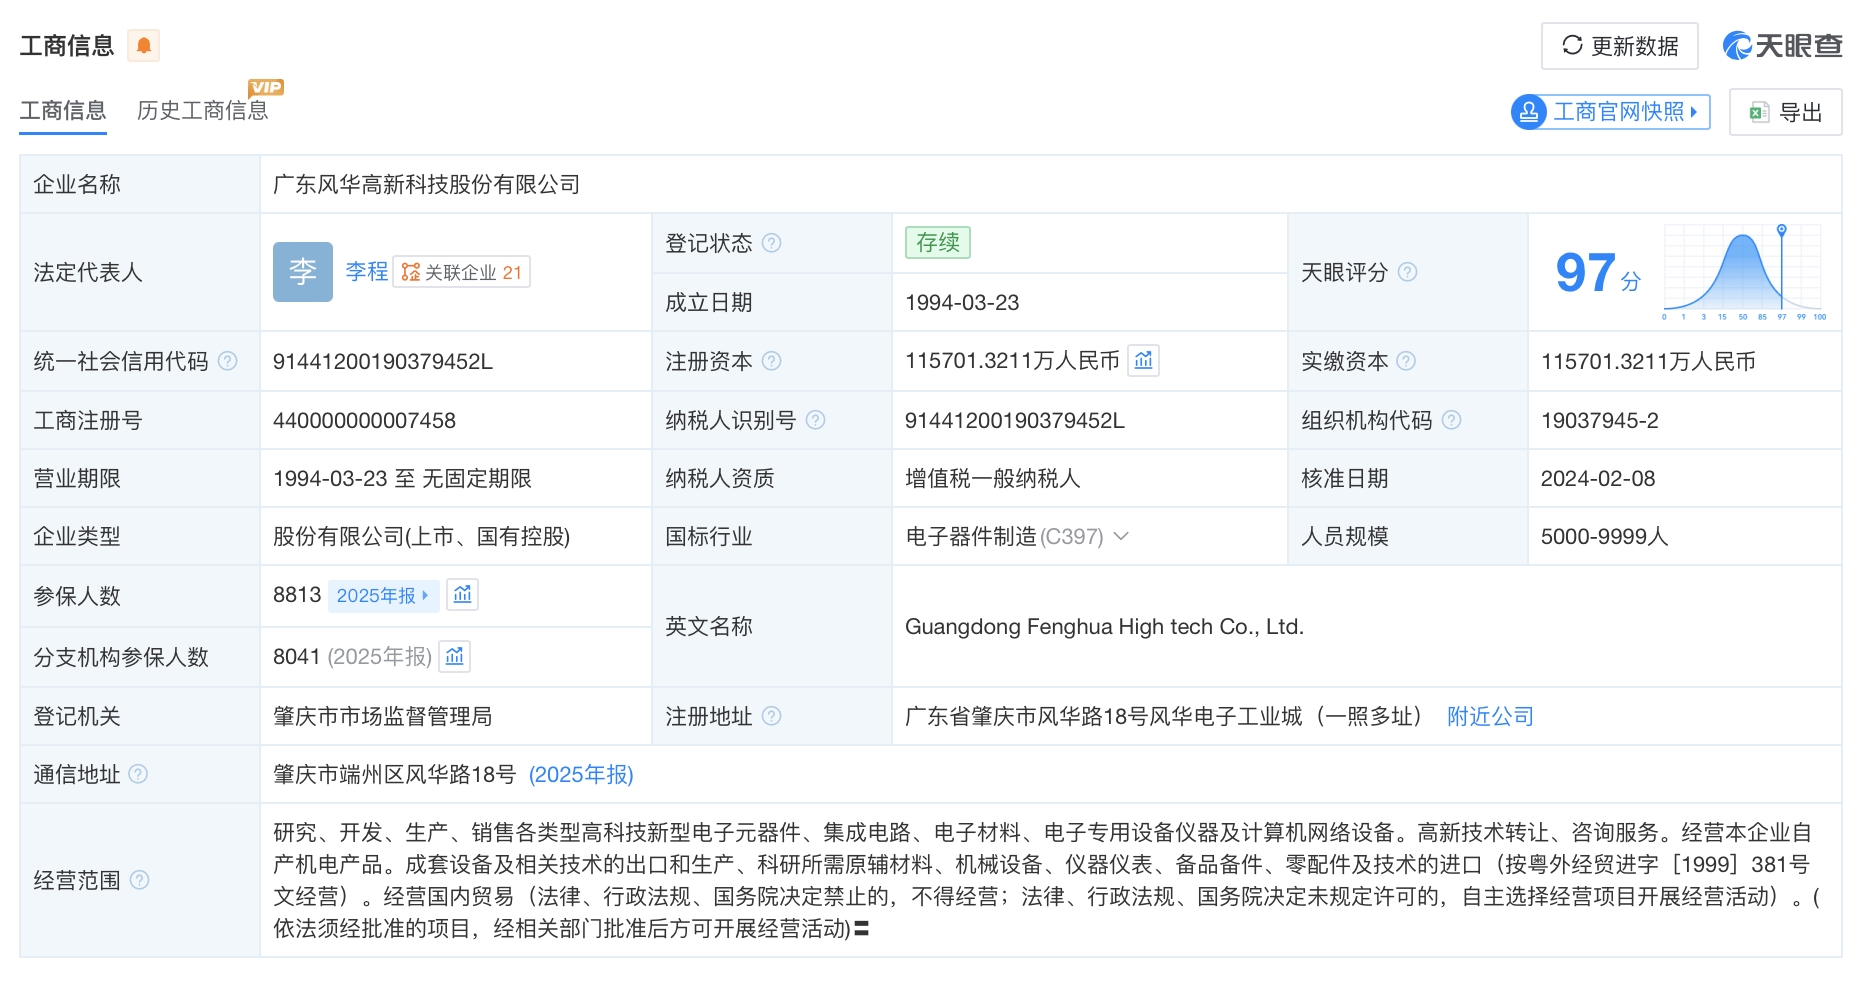Click help icon next to 注册资本
The height and width of the screenshot is (984, 1864).
click(x=771, y=361)
